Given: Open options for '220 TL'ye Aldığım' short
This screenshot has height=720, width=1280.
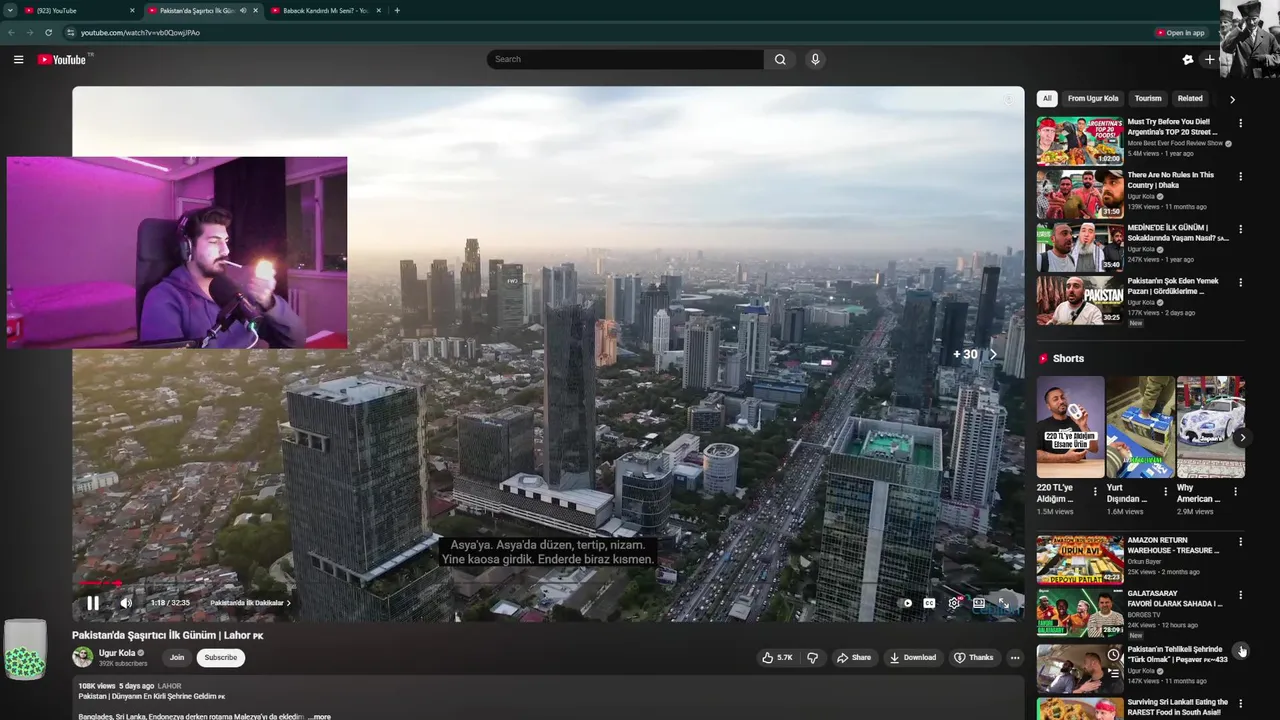Looking at the screenshot, I should 1095,491.
